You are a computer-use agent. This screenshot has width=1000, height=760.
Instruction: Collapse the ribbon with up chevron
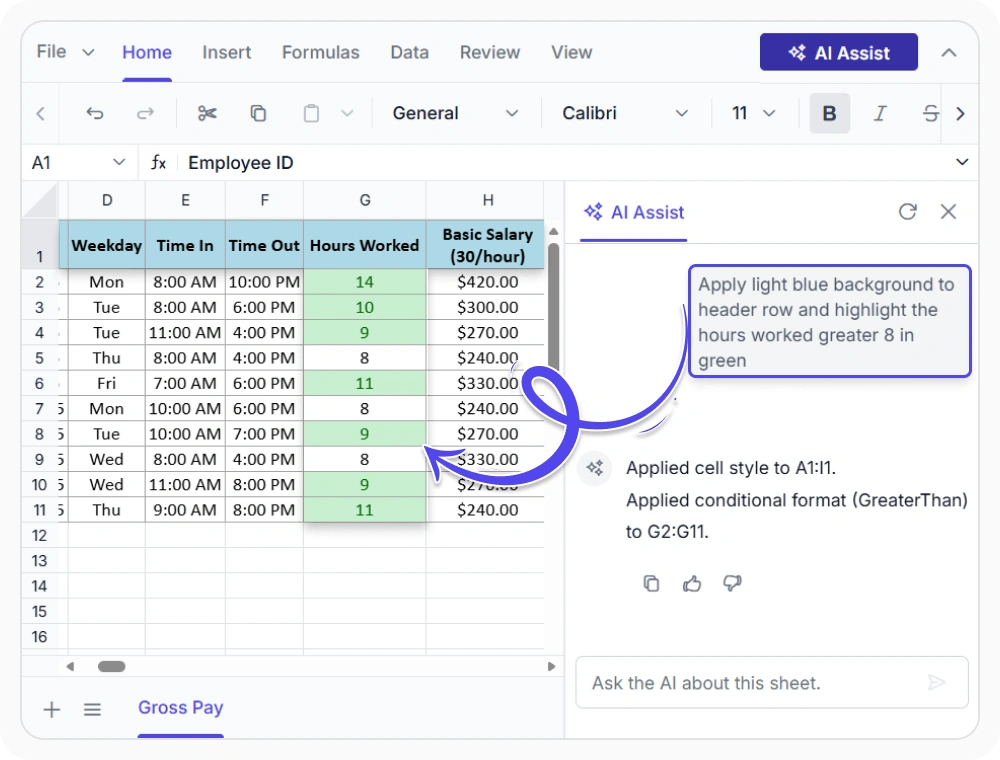pos(949,52)
